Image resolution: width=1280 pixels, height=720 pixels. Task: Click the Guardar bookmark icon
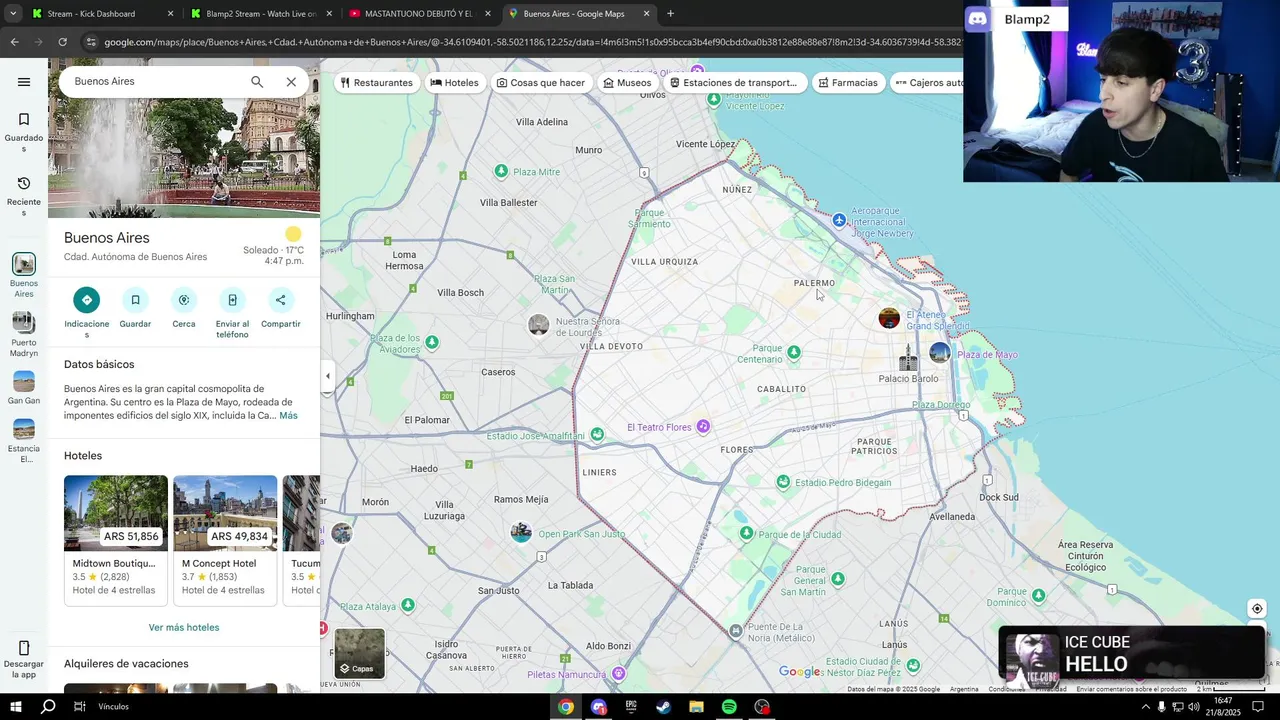click(135, 300)
